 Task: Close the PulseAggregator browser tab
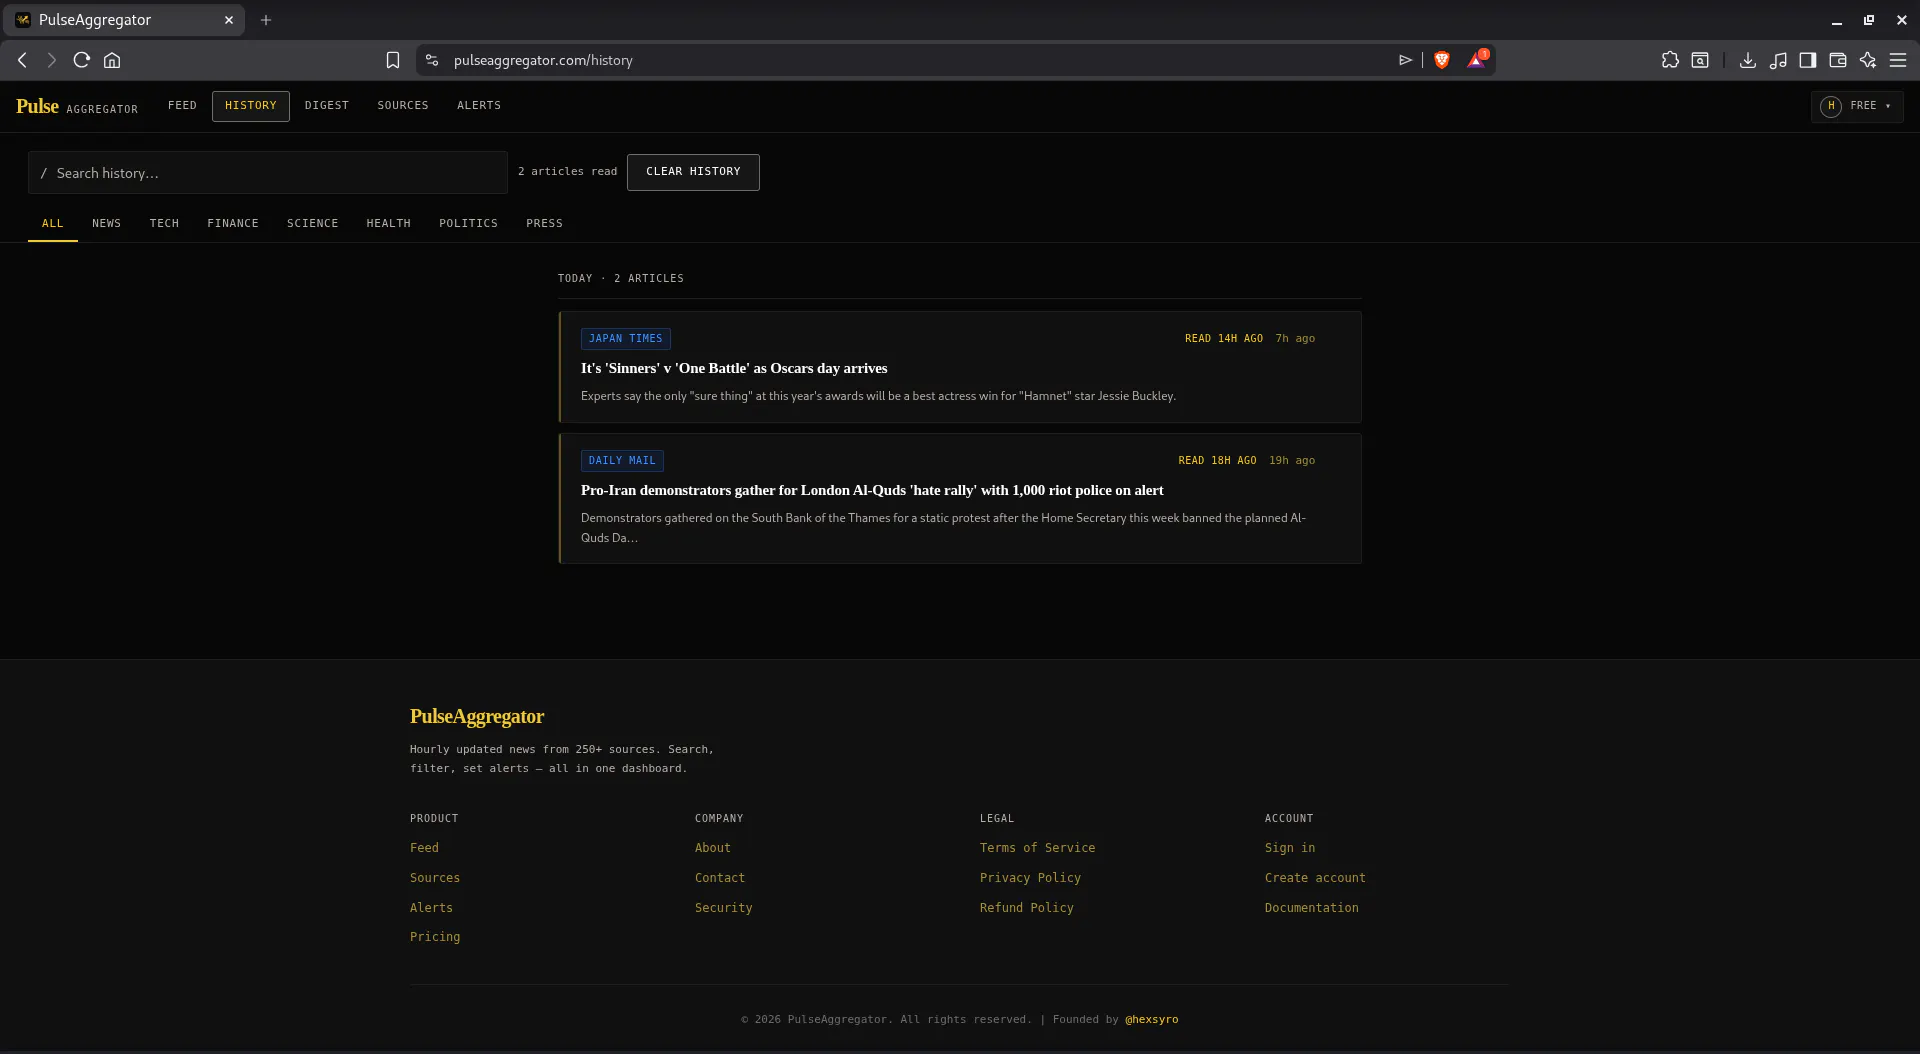tap(229, 20)
